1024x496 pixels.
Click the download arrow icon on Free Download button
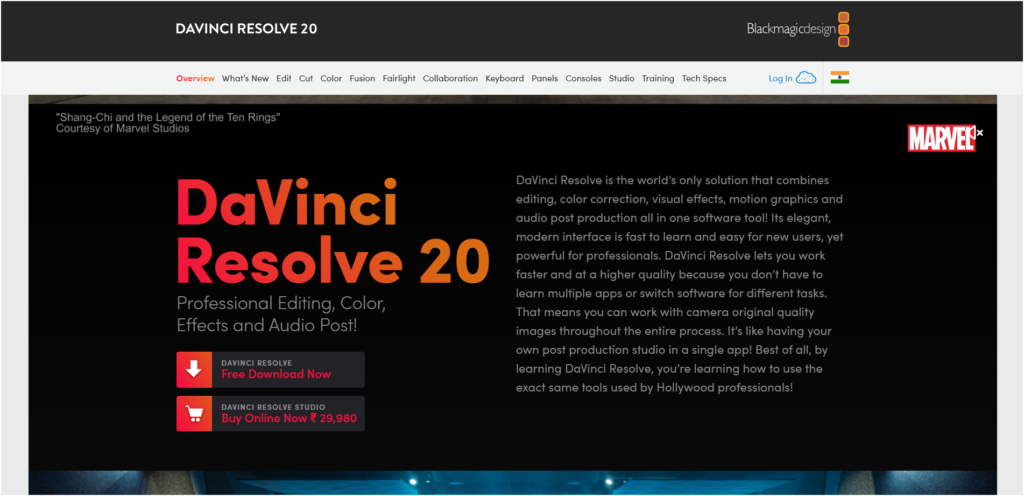[x=194, y=370]
